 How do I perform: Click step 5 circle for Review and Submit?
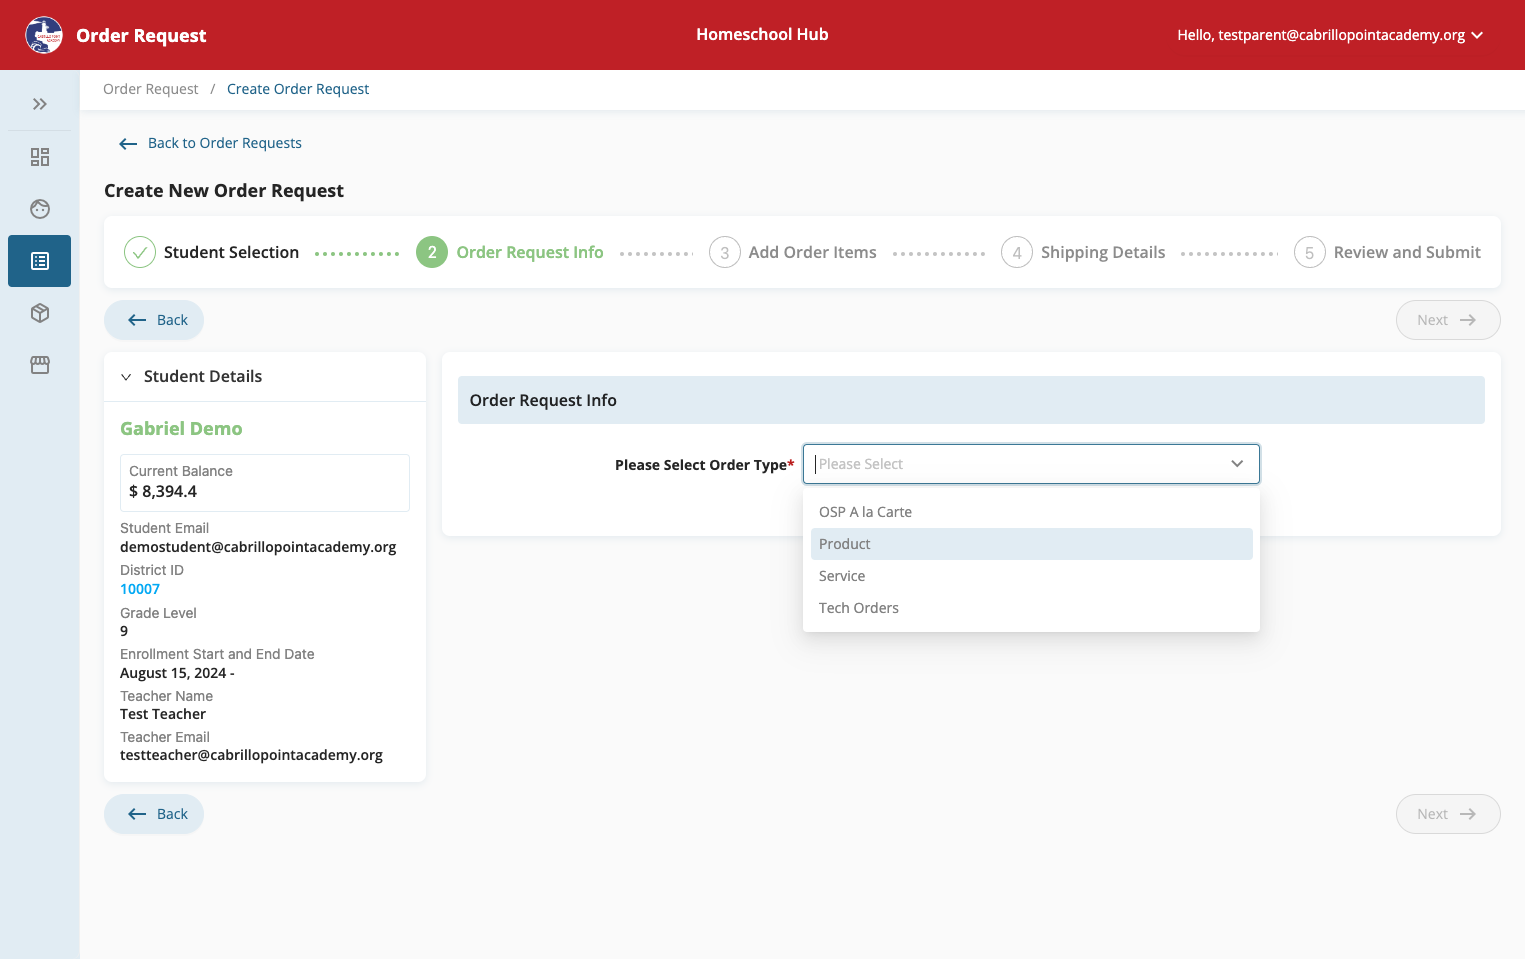tap(1310, 252)
